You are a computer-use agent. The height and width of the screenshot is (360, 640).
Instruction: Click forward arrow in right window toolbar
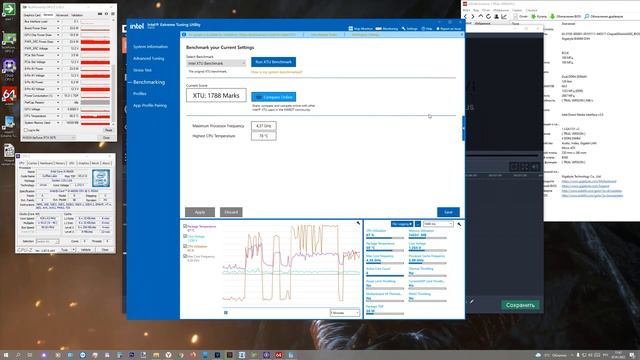coord(473,16)
